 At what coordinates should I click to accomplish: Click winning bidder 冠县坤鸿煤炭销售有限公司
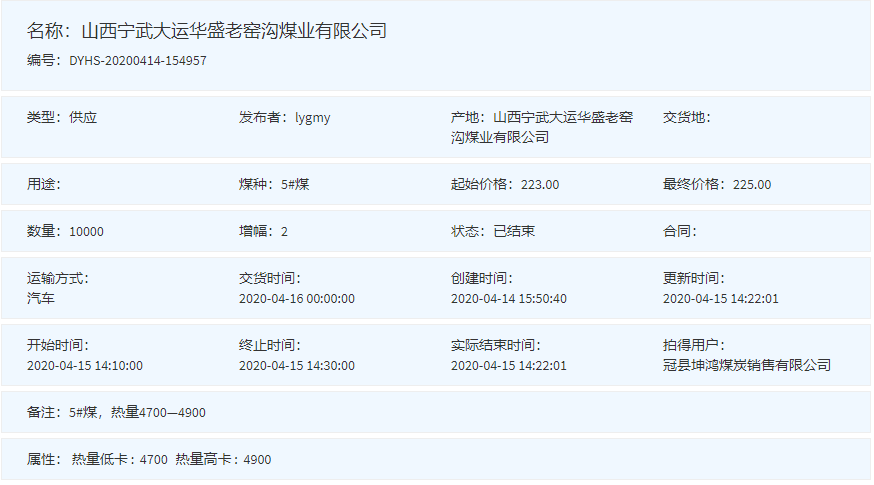tap(747, 365)
